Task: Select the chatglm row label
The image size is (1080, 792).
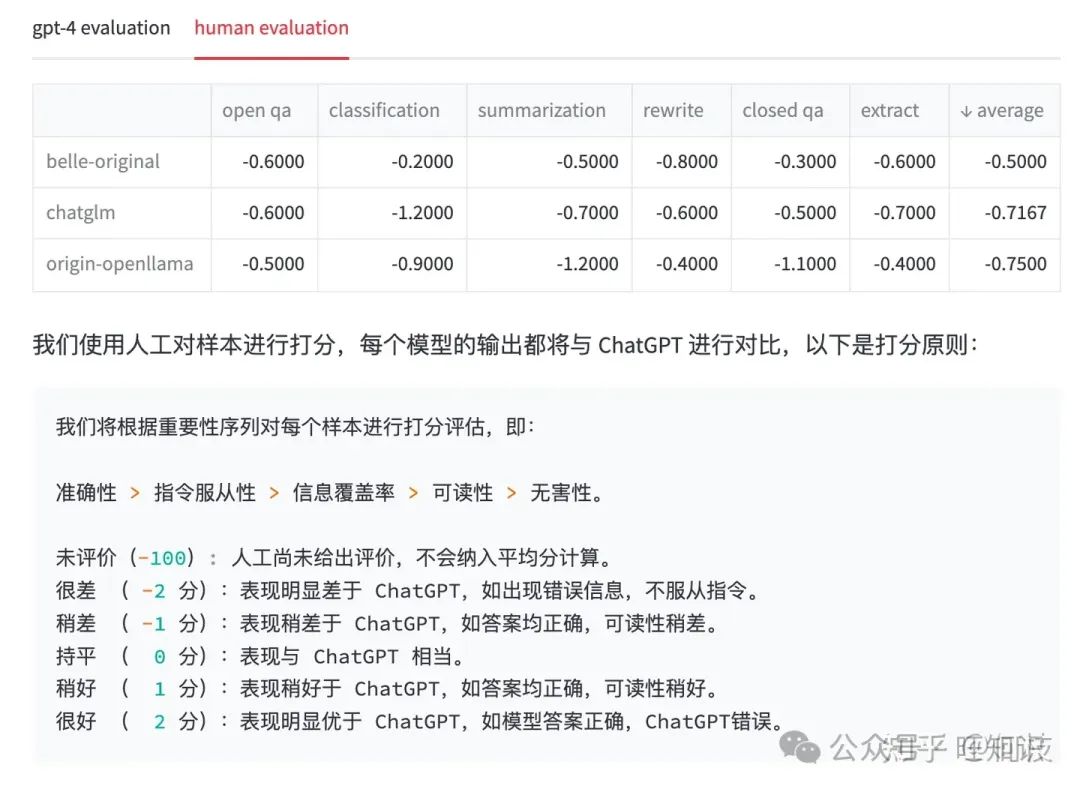Action: pos(81,212)
